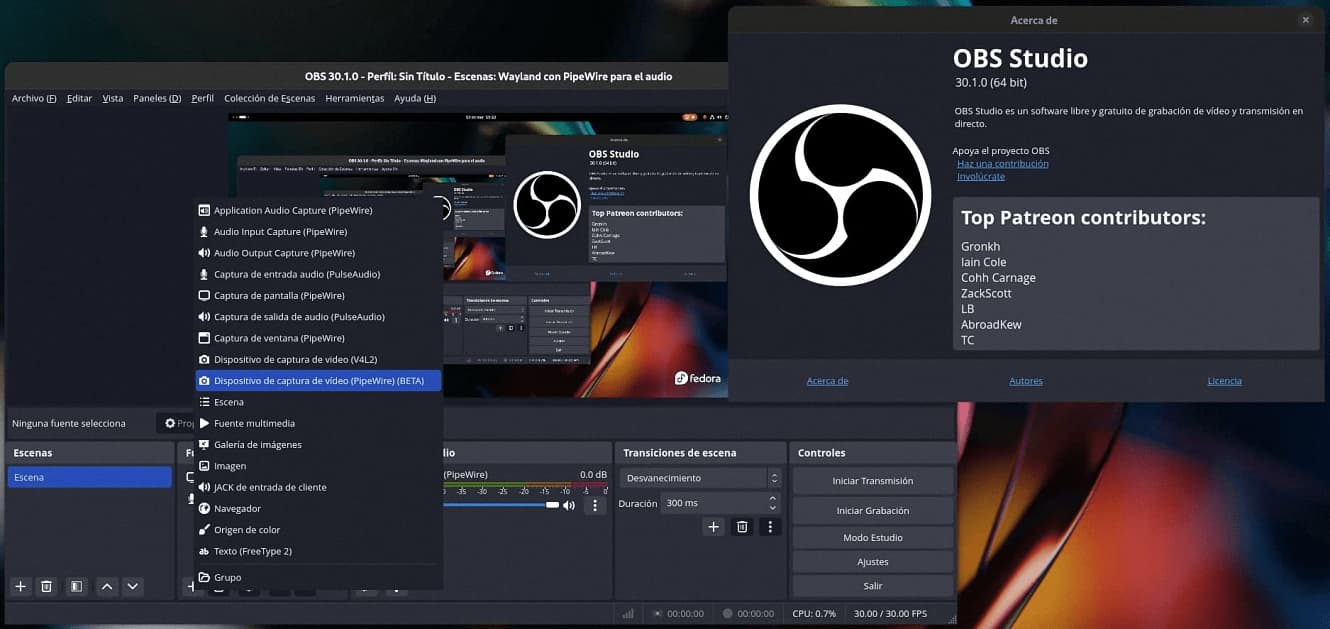Click 30.00 / 30.00 FPS status text
1330x629 pixels.
890,613
